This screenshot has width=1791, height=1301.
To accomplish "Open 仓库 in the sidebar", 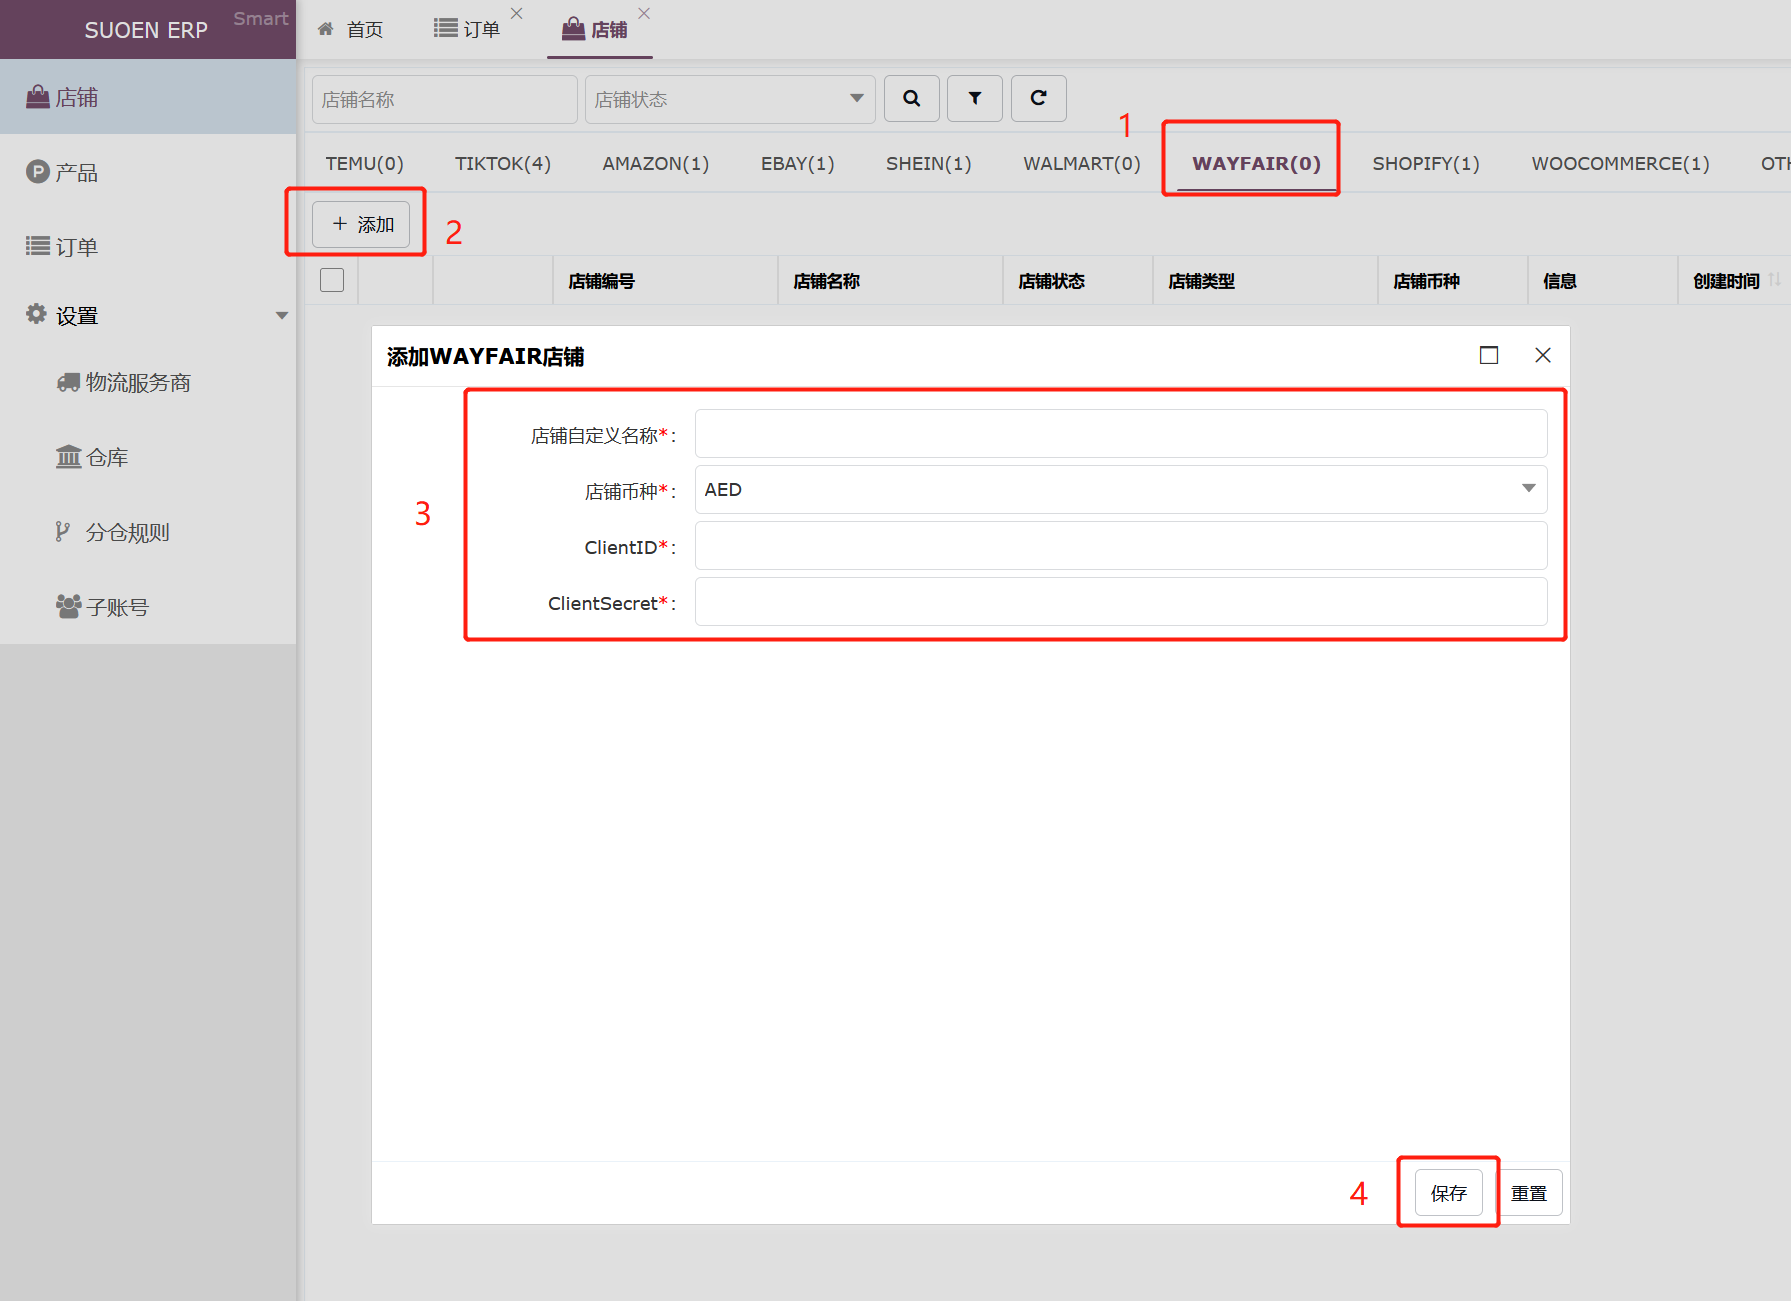I will [148, 457].
